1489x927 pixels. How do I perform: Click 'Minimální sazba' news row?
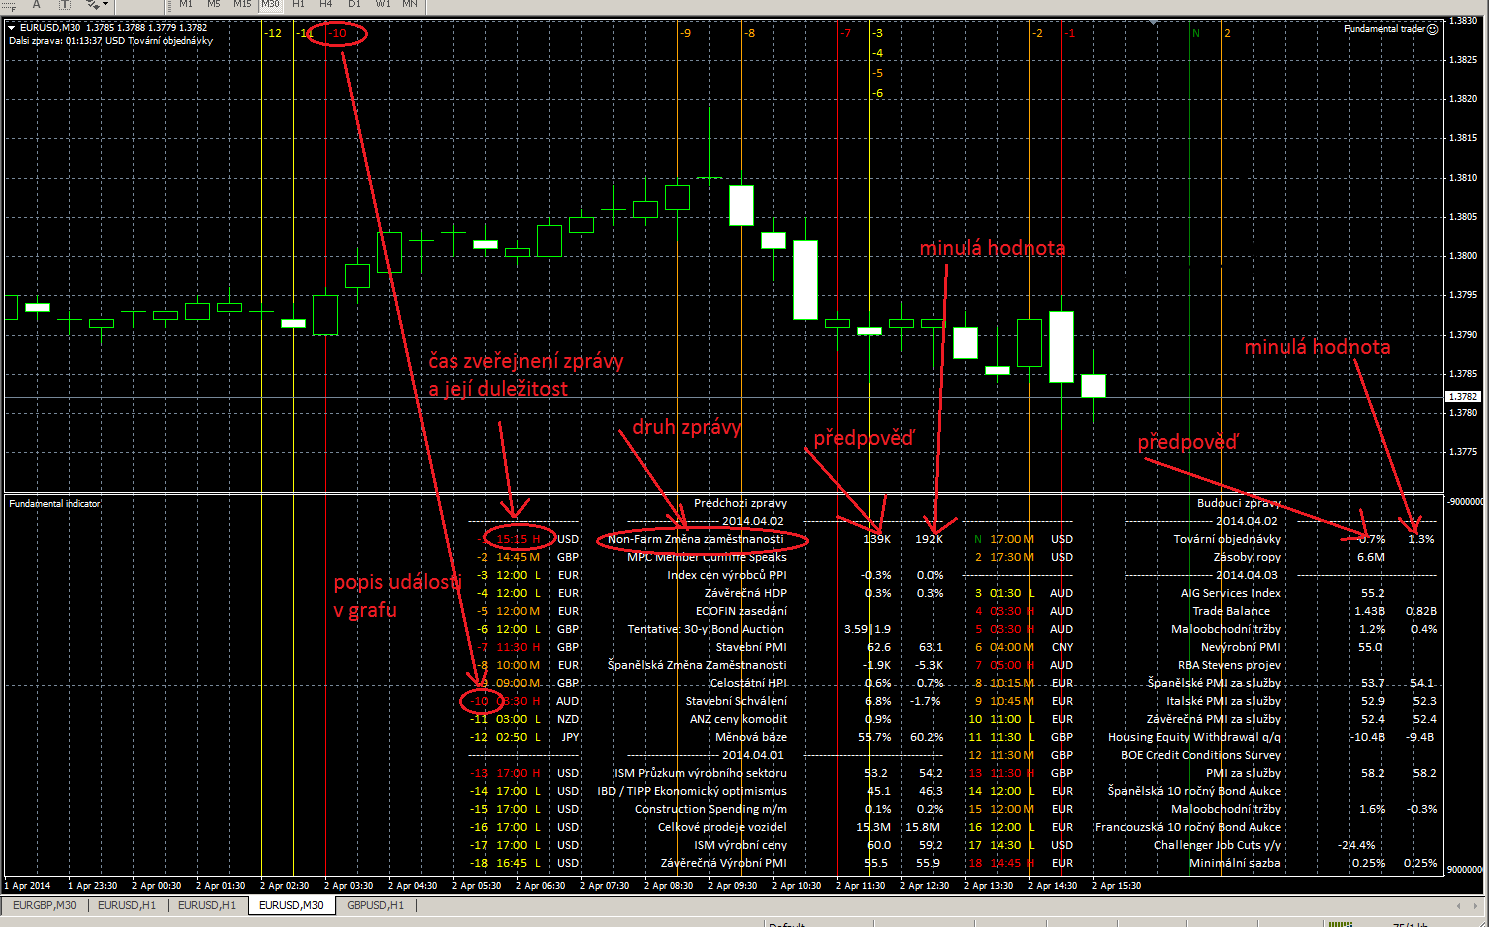1235,863
